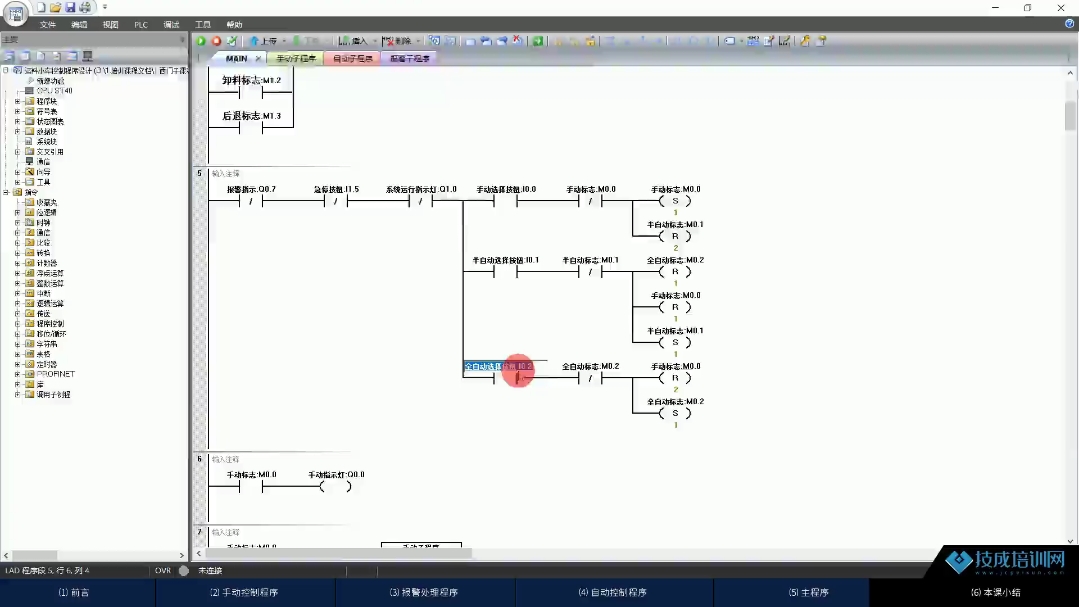1079x607 pixels.
Task: Close the MAIN tab
Action: coord(258,58)
